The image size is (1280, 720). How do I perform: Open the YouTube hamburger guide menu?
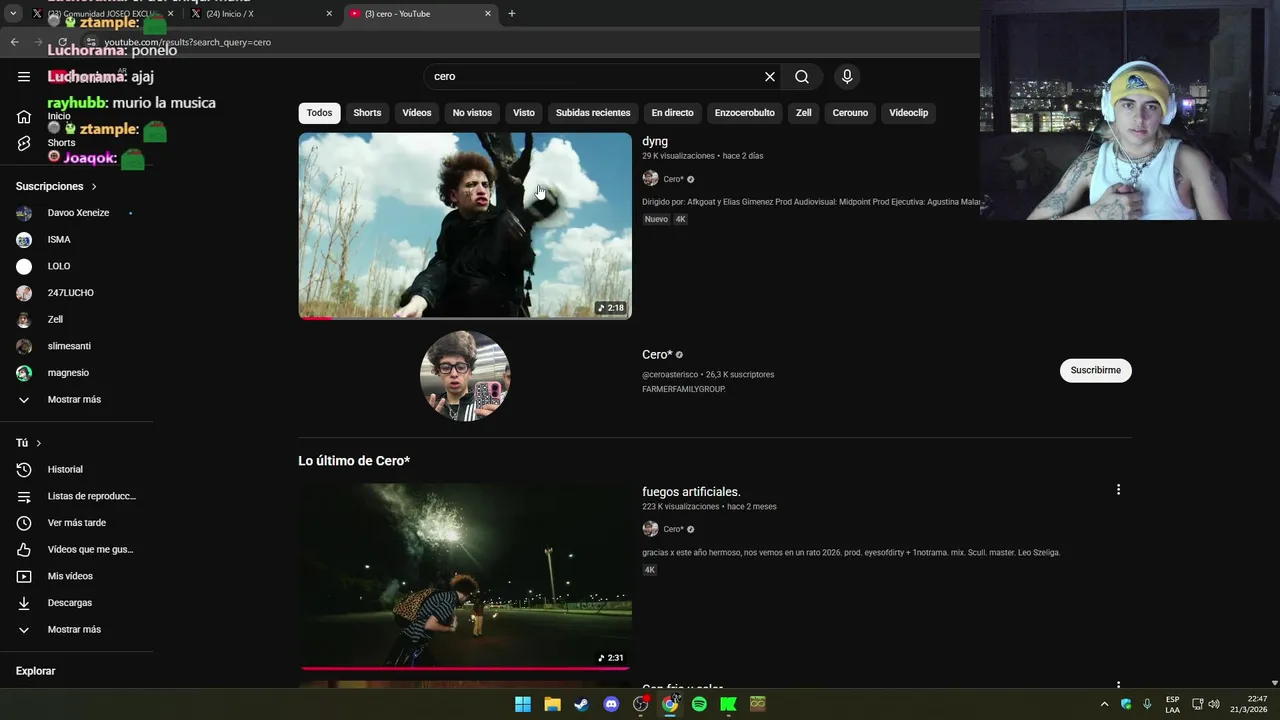click(24, 77)
